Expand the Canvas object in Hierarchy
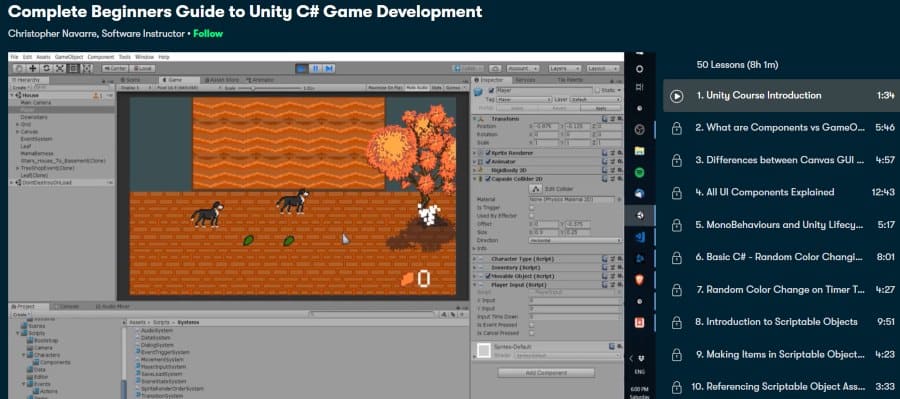 [18, 131]
